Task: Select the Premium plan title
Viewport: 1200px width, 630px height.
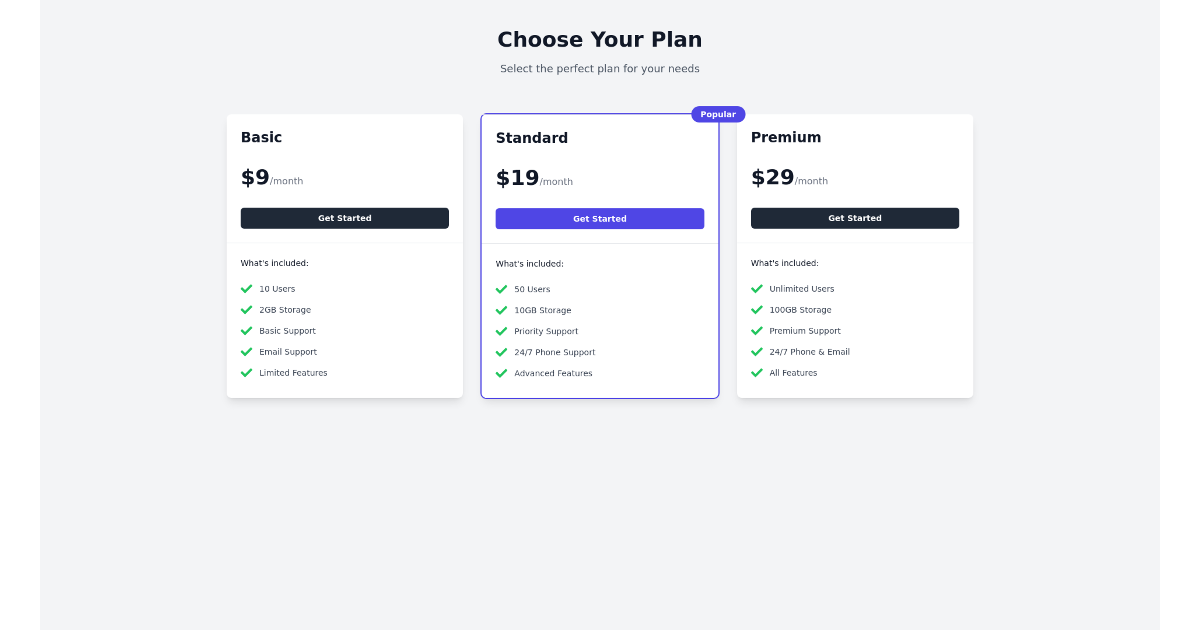Action: click(x=786, y=137)
